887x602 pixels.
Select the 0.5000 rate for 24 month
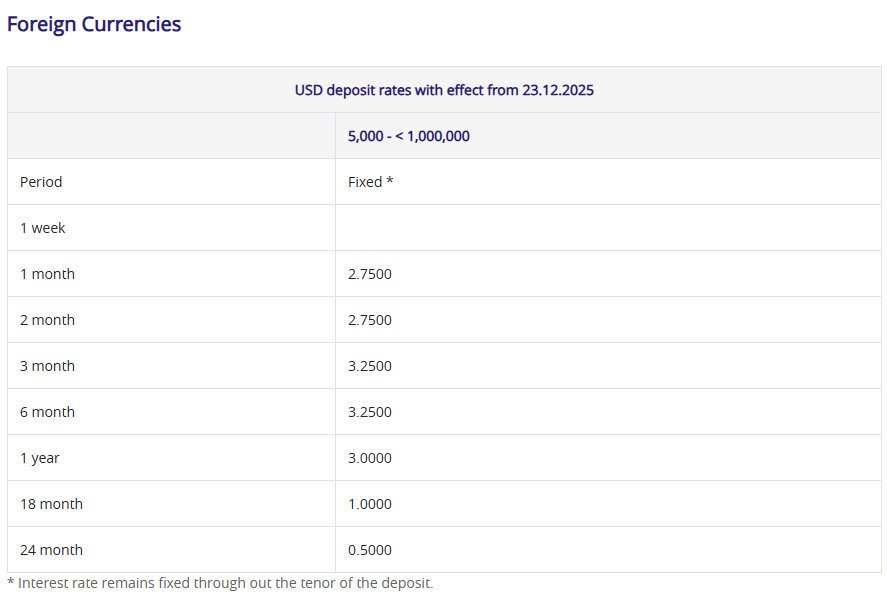(x=370, y=550)
